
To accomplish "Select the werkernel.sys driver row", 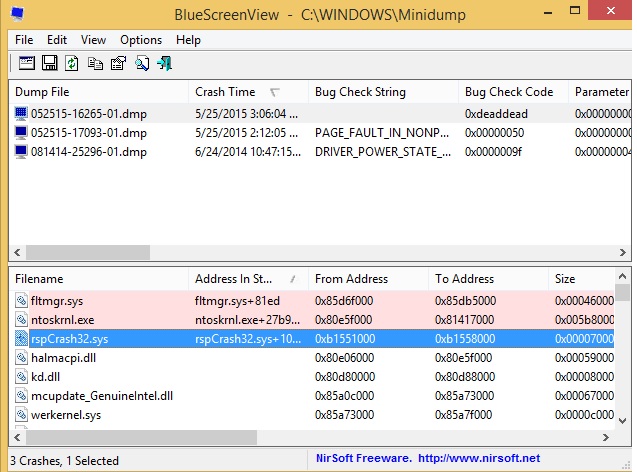I will [x=312, y=415].
